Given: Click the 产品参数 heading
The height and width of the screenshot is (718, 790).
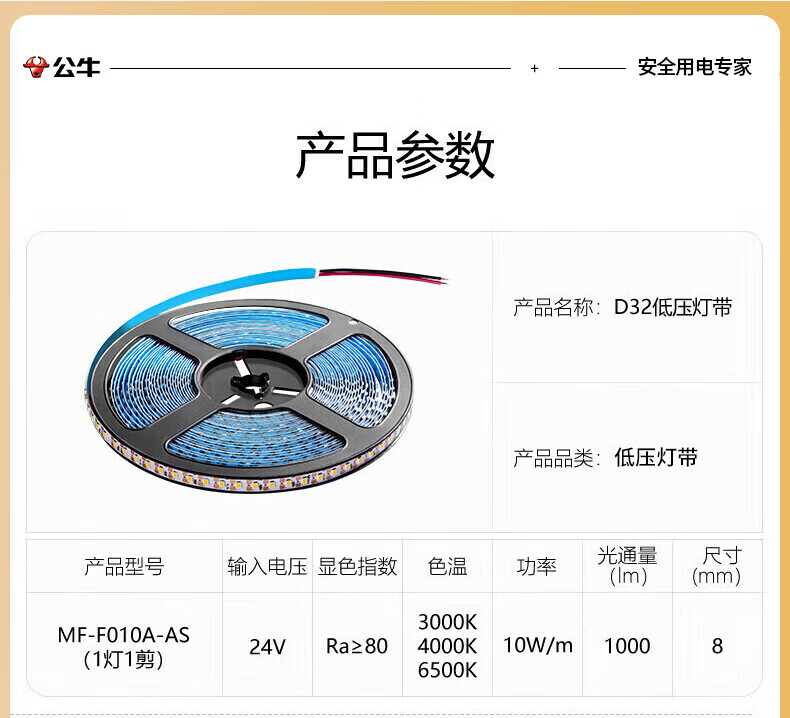Looking at the screenshot, I should pos(395,154).
